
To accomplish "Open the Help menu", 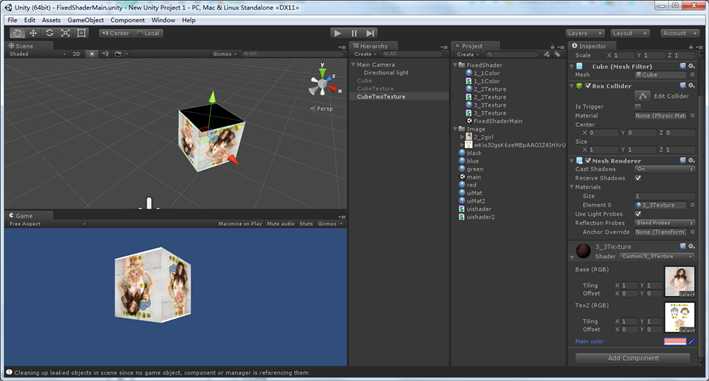I will [189, 20].
